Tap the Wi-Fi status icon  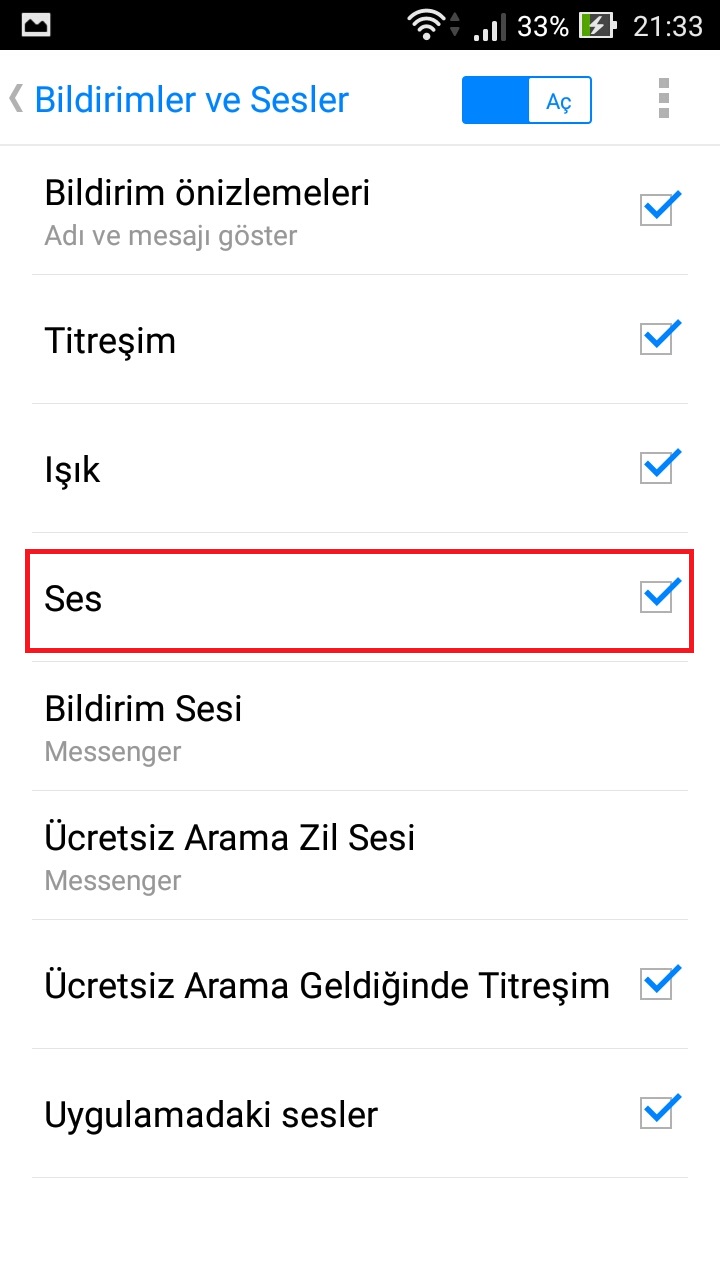coord(429,25)
